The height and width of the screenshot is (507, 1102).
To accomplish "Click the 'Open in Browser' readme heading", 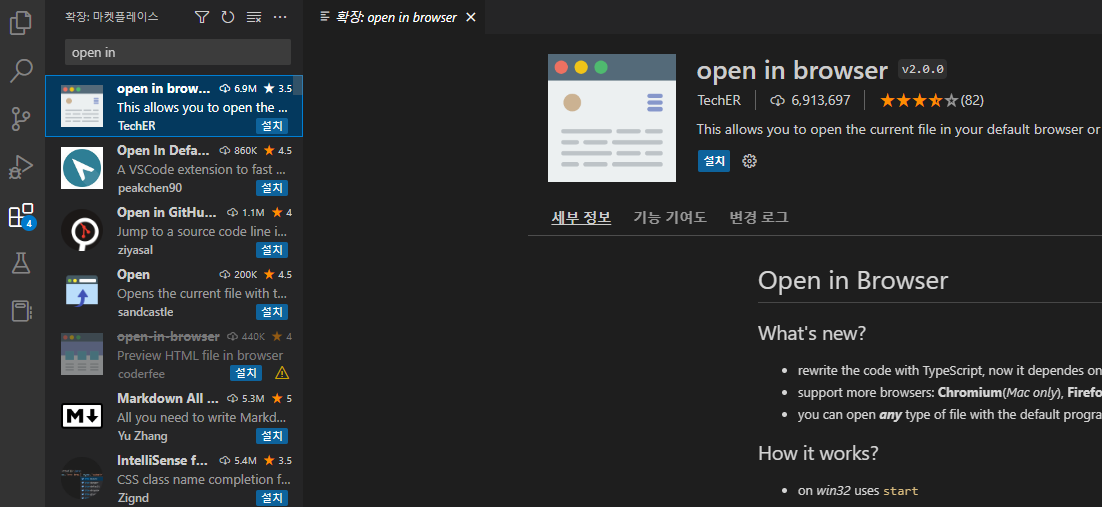I will pyautogui.click(x=853, y=281).
